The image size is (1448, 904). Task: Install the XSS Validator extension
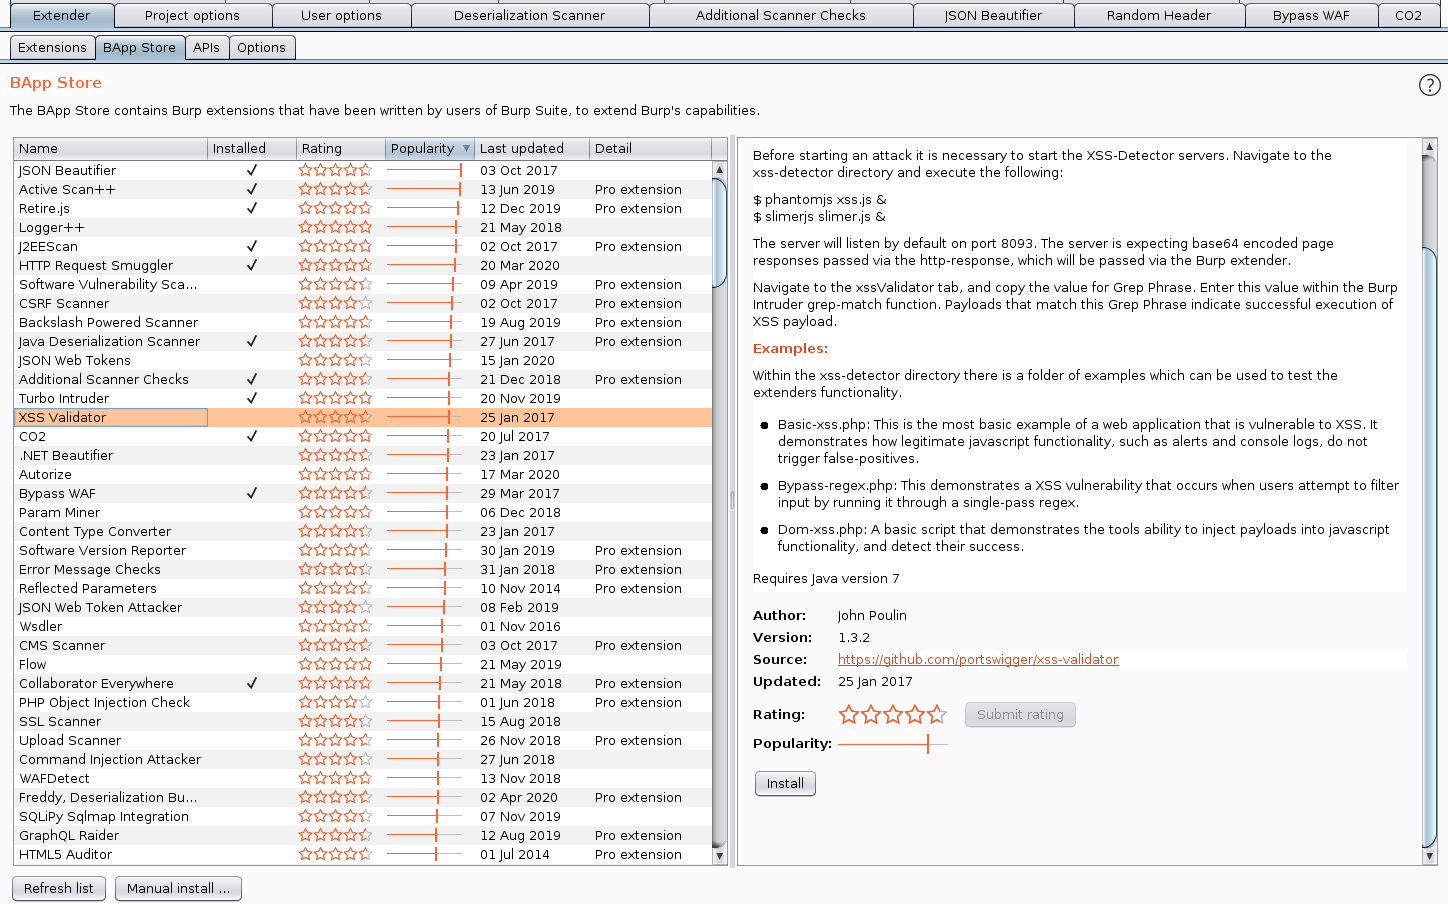(x=785, y=783)
